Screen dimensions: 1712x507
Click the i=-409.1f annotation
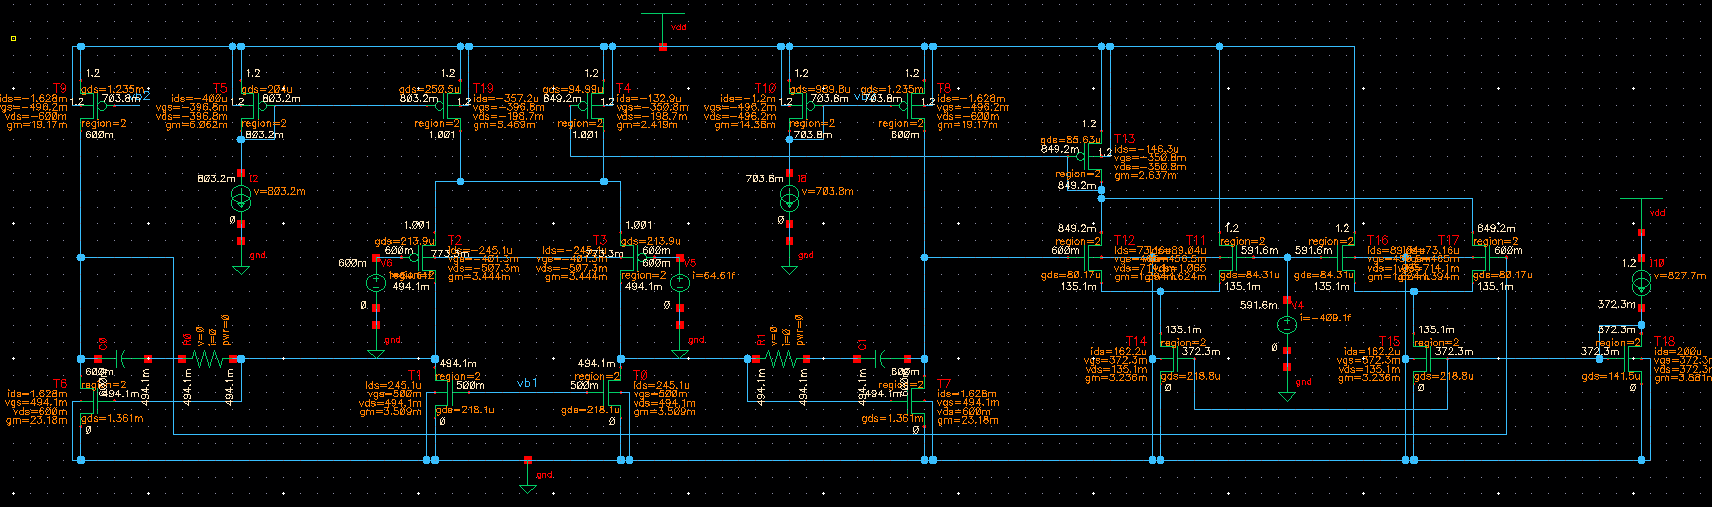click(x=1326, y=318)
